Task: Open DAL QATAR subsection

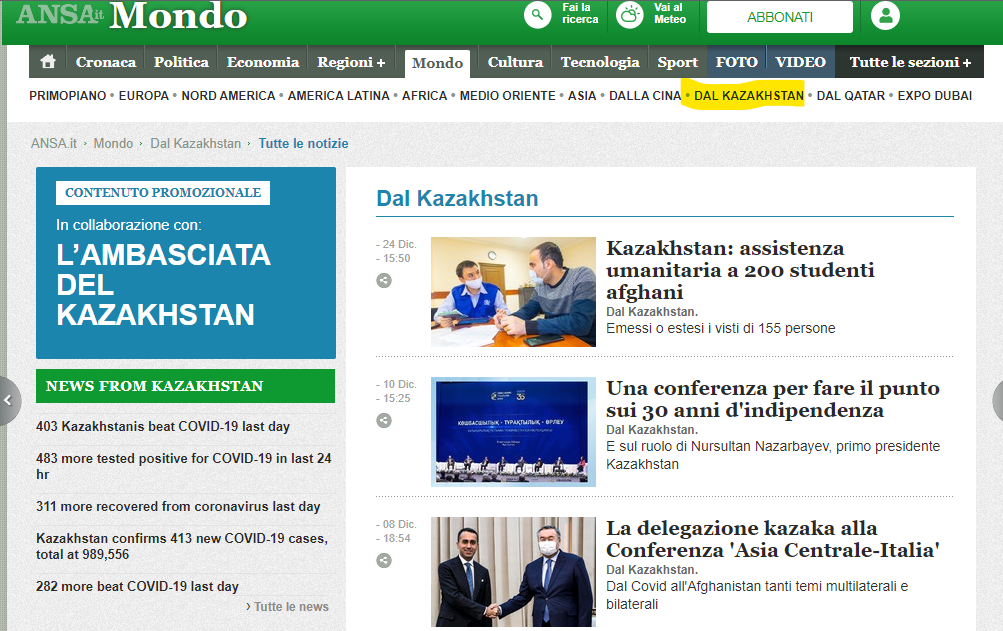Action: [x=851, y=96]
